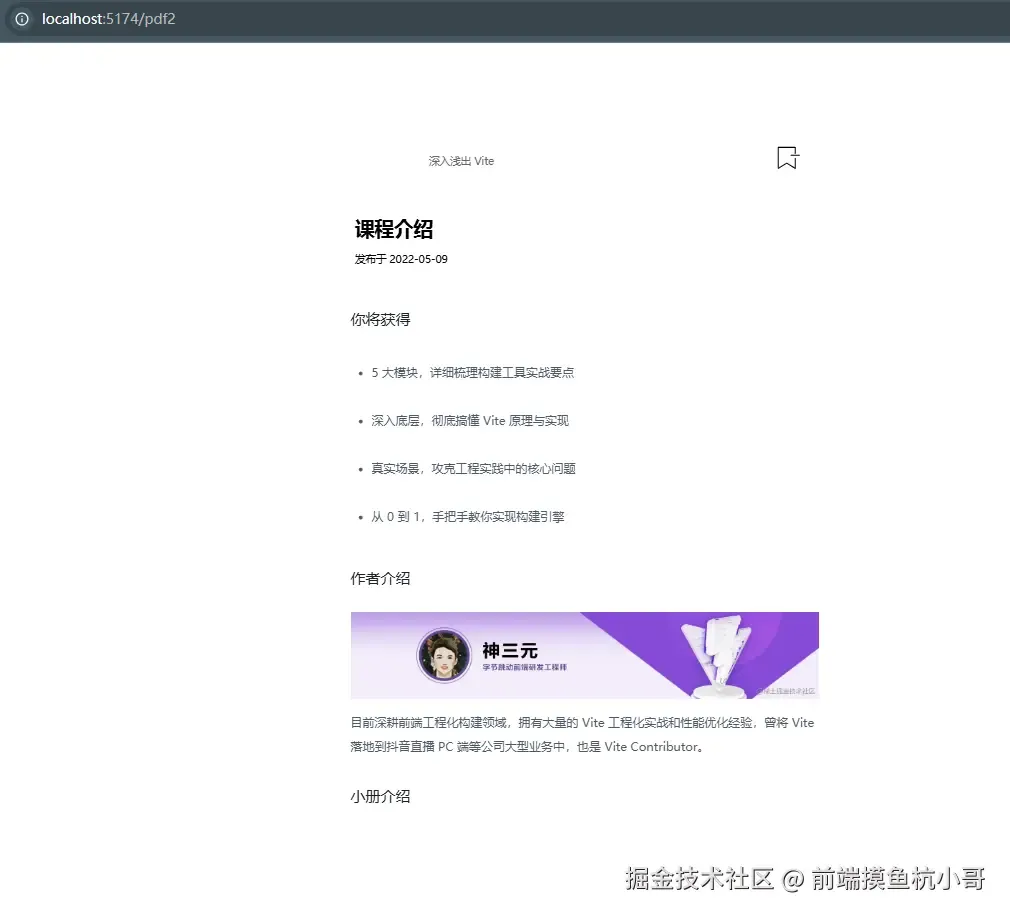Image resolution: width=1010 pixels, height=917 pixels.
Task: Click the site info icon in address bar
Action: (22, 19)
